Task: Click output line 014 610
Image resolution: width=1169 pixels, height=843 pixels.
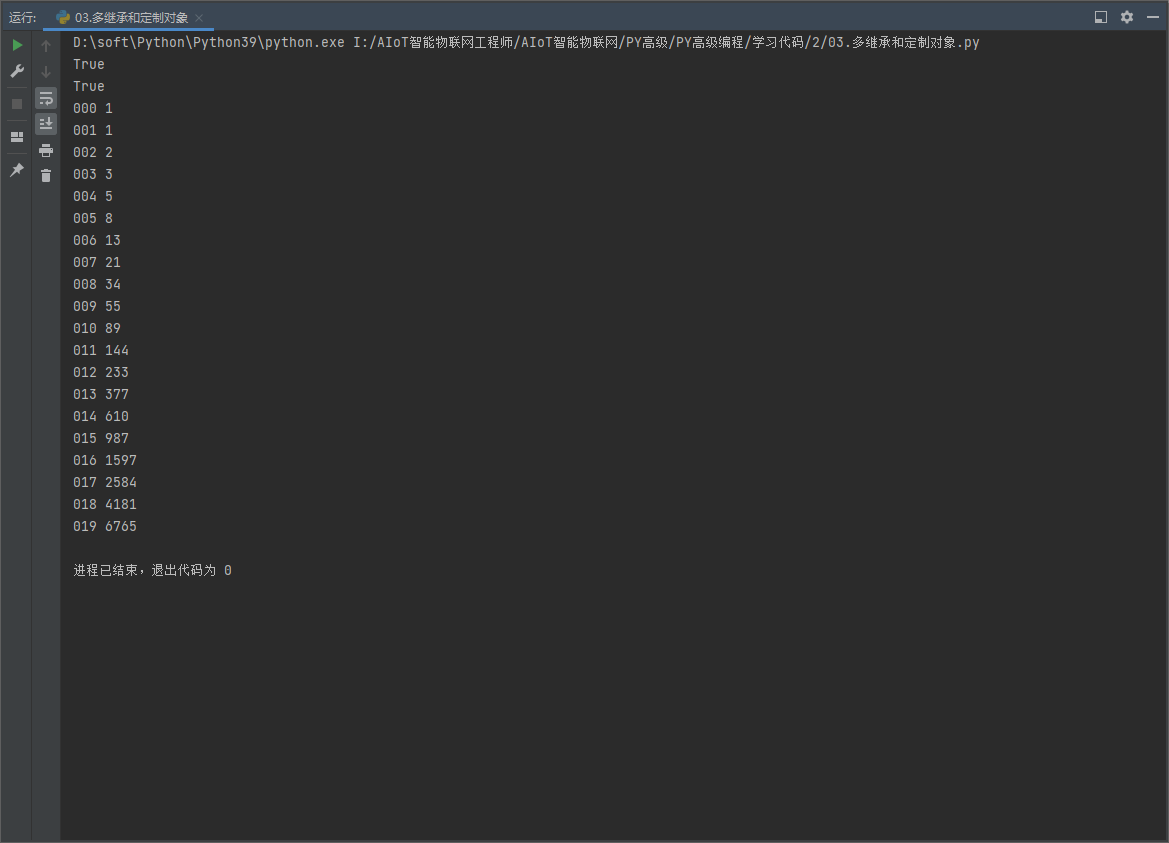Action: [101, 416]
